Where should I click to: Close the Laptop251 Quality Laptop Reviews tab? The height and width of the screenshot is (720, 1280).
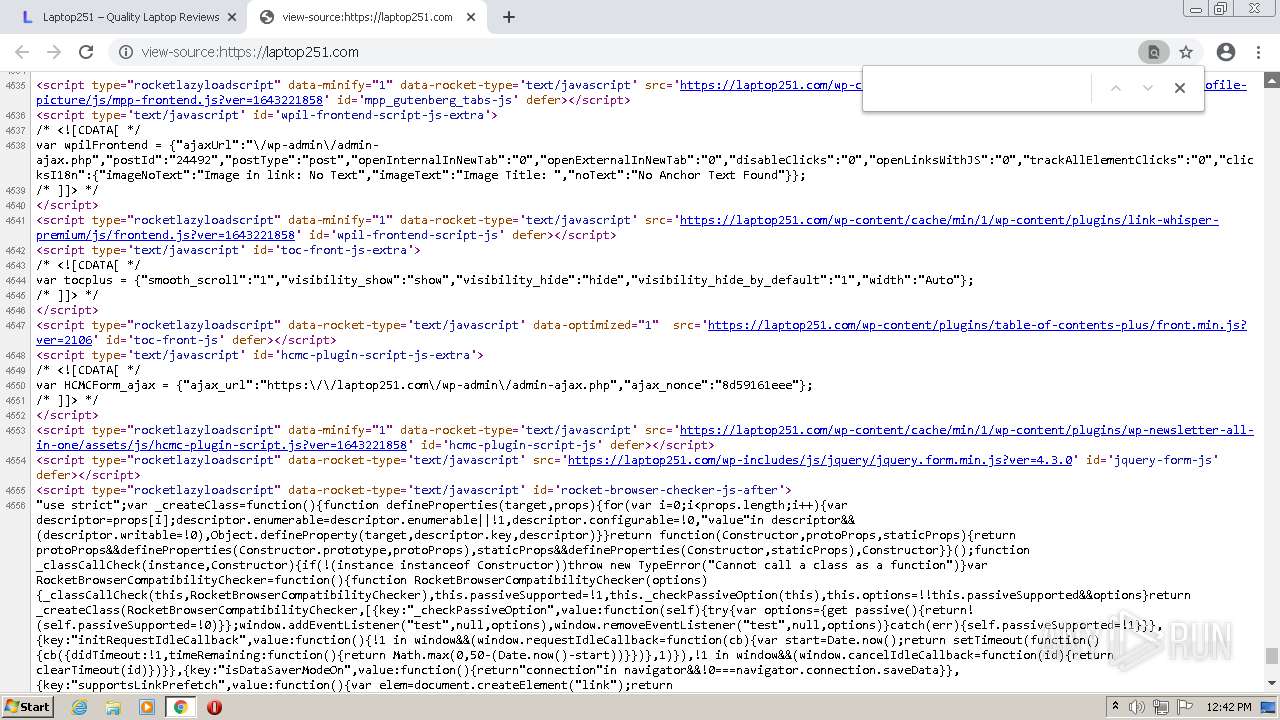click(232, 17)
